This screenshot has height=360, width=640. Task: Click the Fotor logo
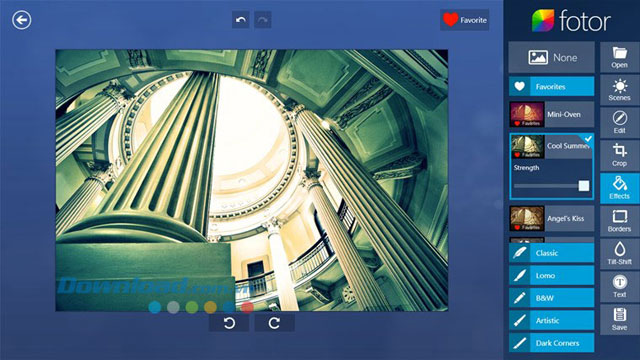coord(571,20)
